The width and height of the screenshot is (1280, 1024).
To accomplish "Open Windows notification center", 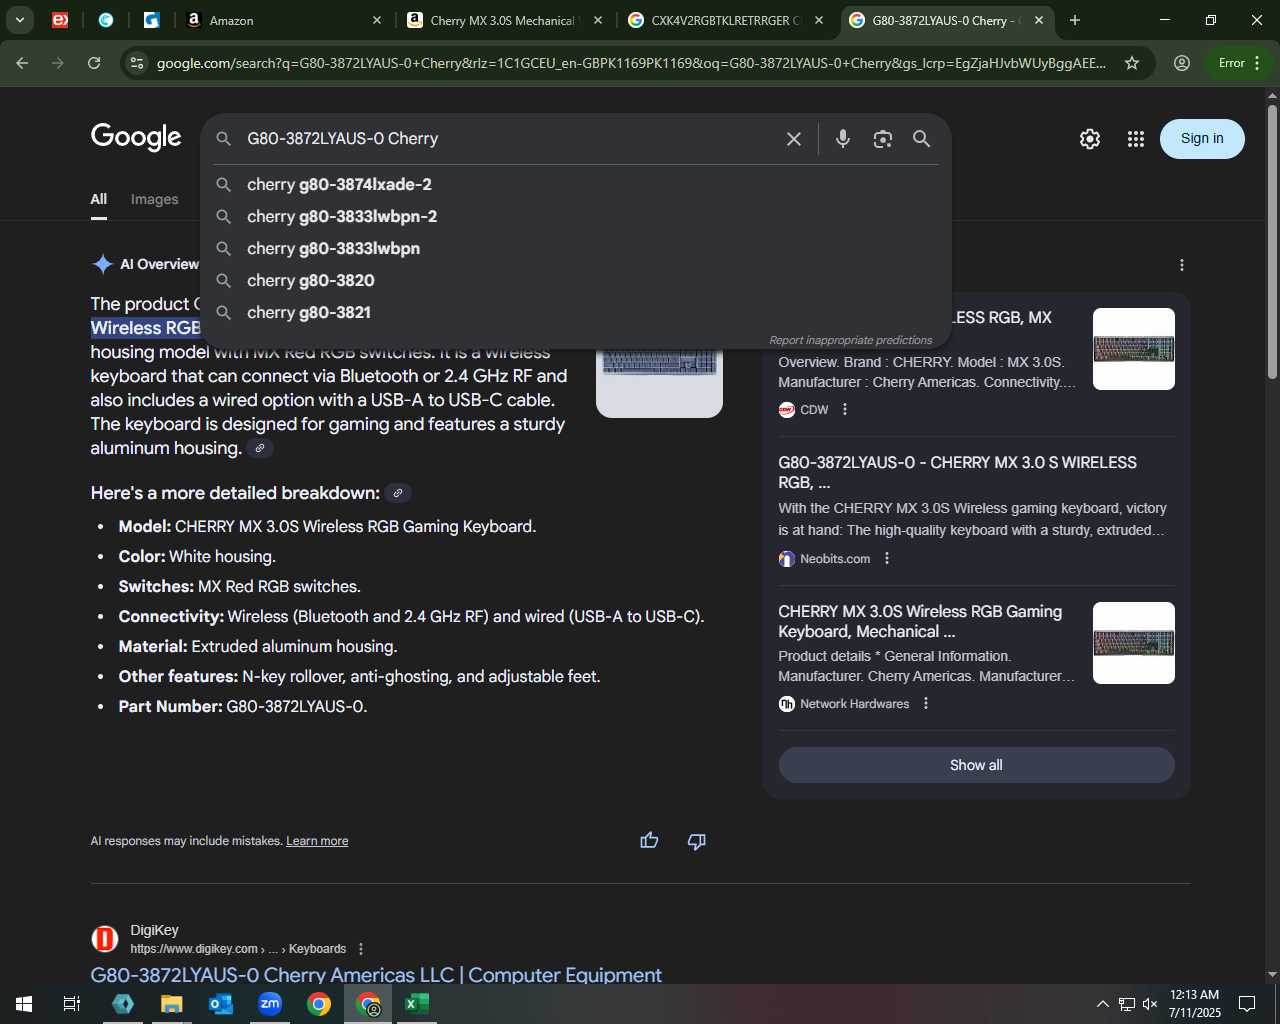I will point(1247,1004).
